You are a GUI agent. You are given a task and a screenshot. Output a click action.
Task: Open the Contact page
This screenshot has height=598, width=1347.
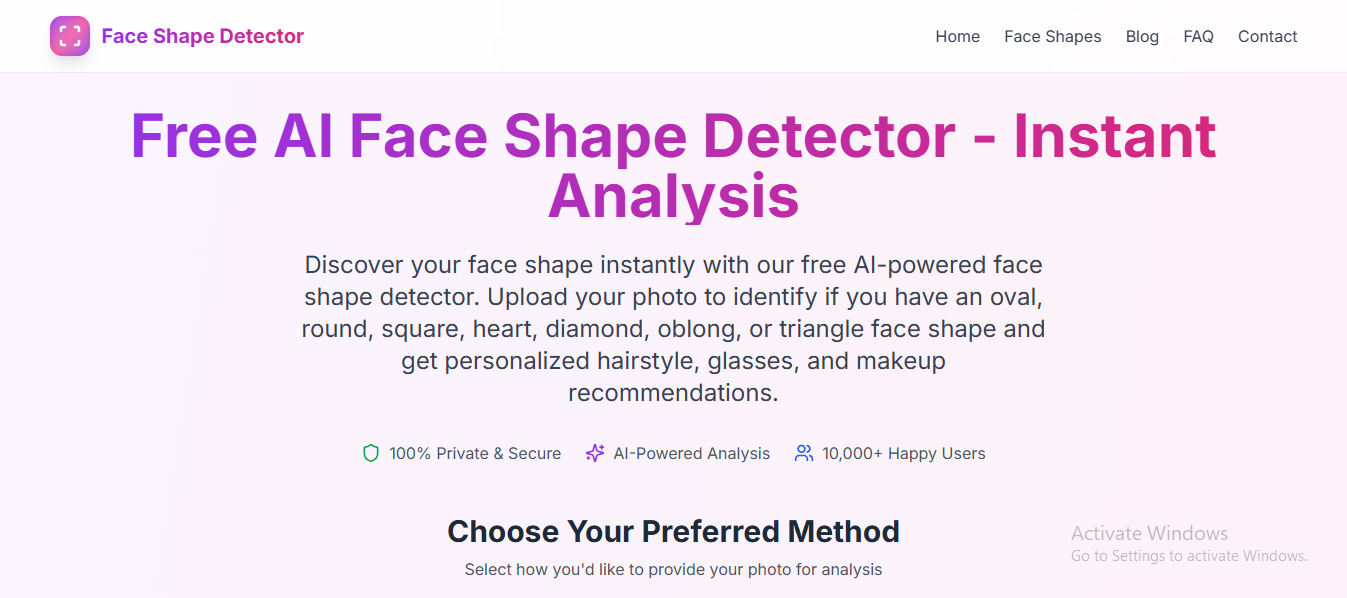coord(1267,36)
